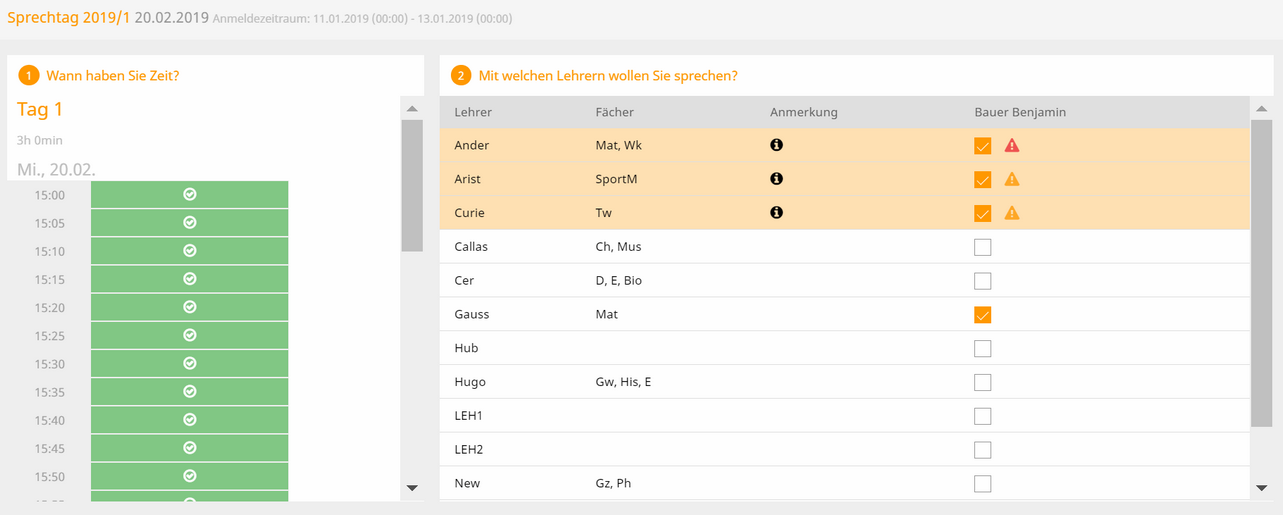1283x515 pixels.
Task: Check the New teacher checkbox
Action: 983,484
